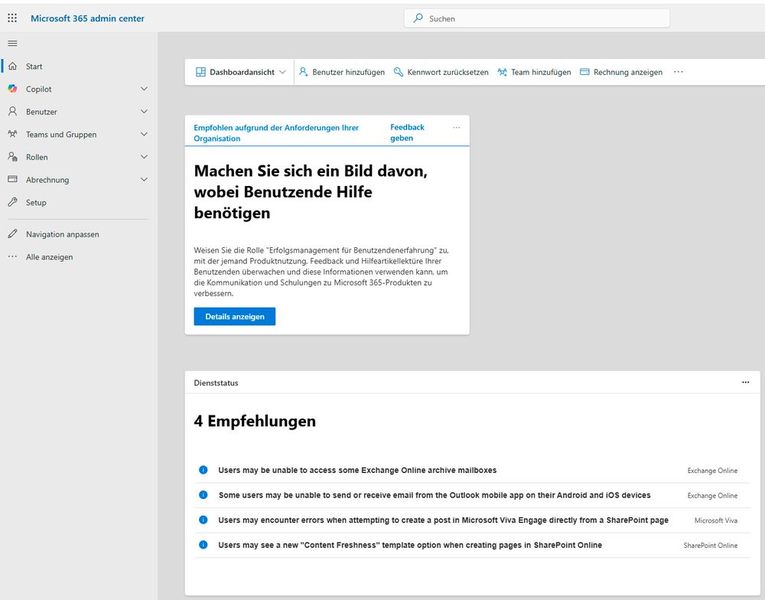Click the search magnifier icon
The width and height of the screenshot is (765, 600).
click(x=418, y=18)
